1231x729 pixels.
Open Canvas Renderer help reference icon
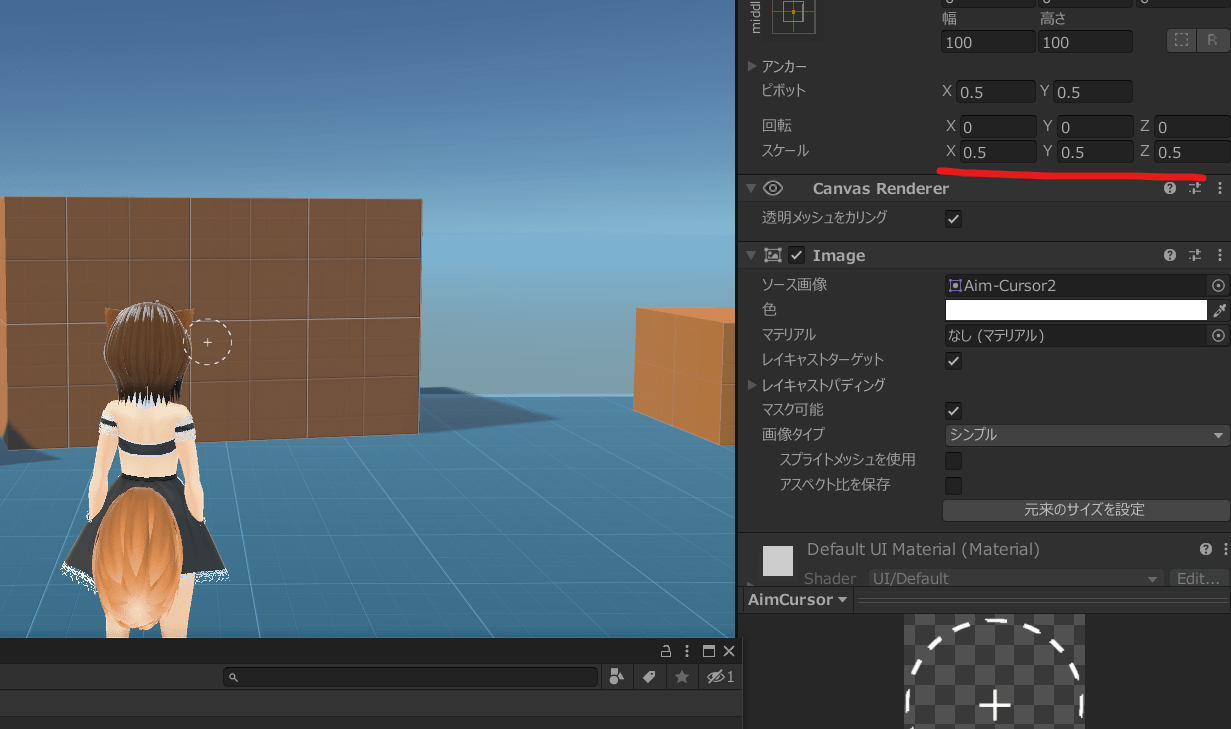[1169, 188]
